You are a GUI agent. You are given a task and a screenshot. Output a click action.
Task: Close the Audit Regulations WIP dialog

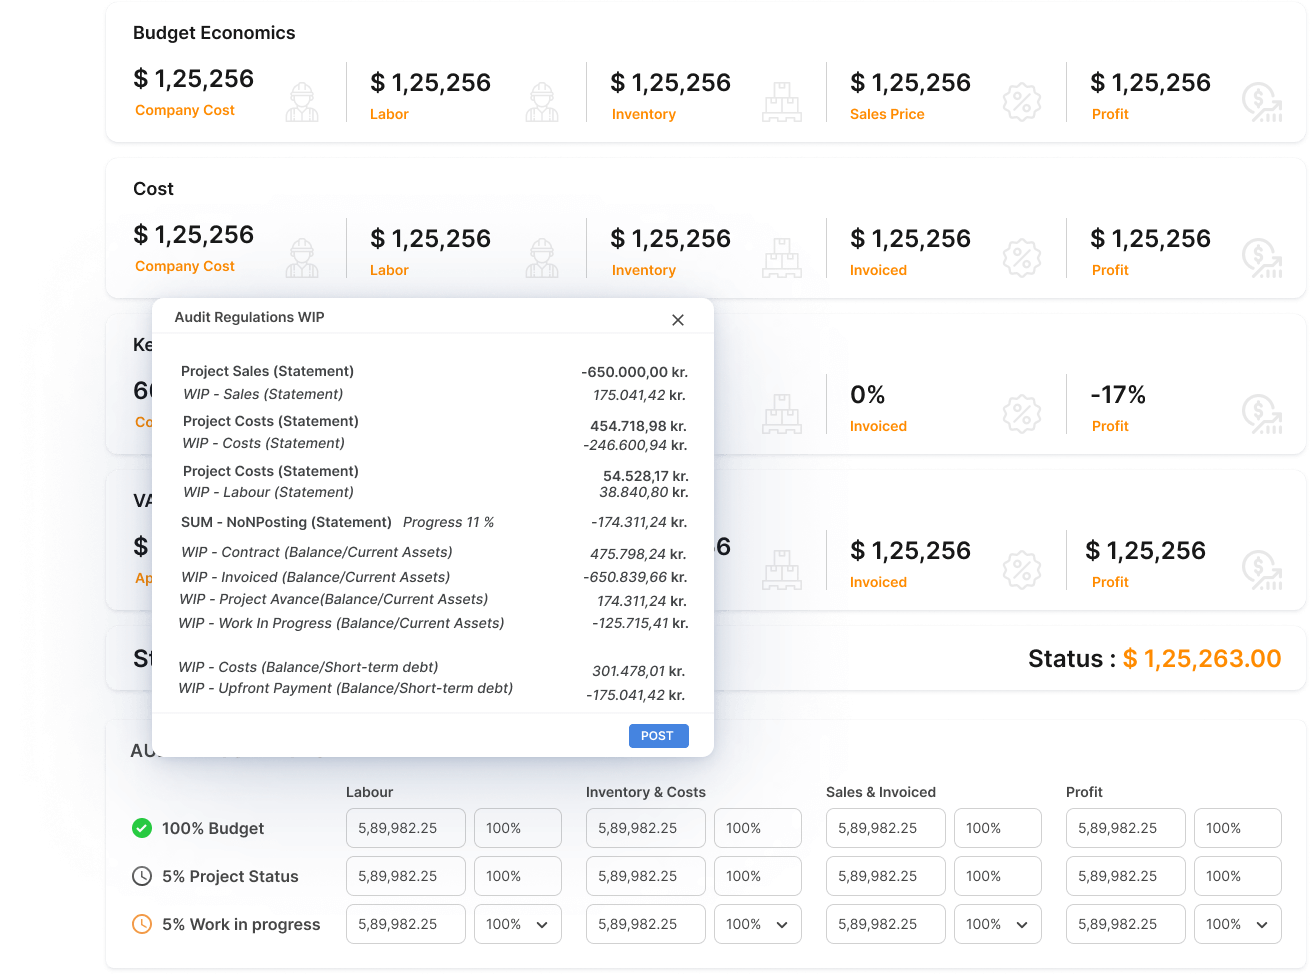(x=678, y=320)
